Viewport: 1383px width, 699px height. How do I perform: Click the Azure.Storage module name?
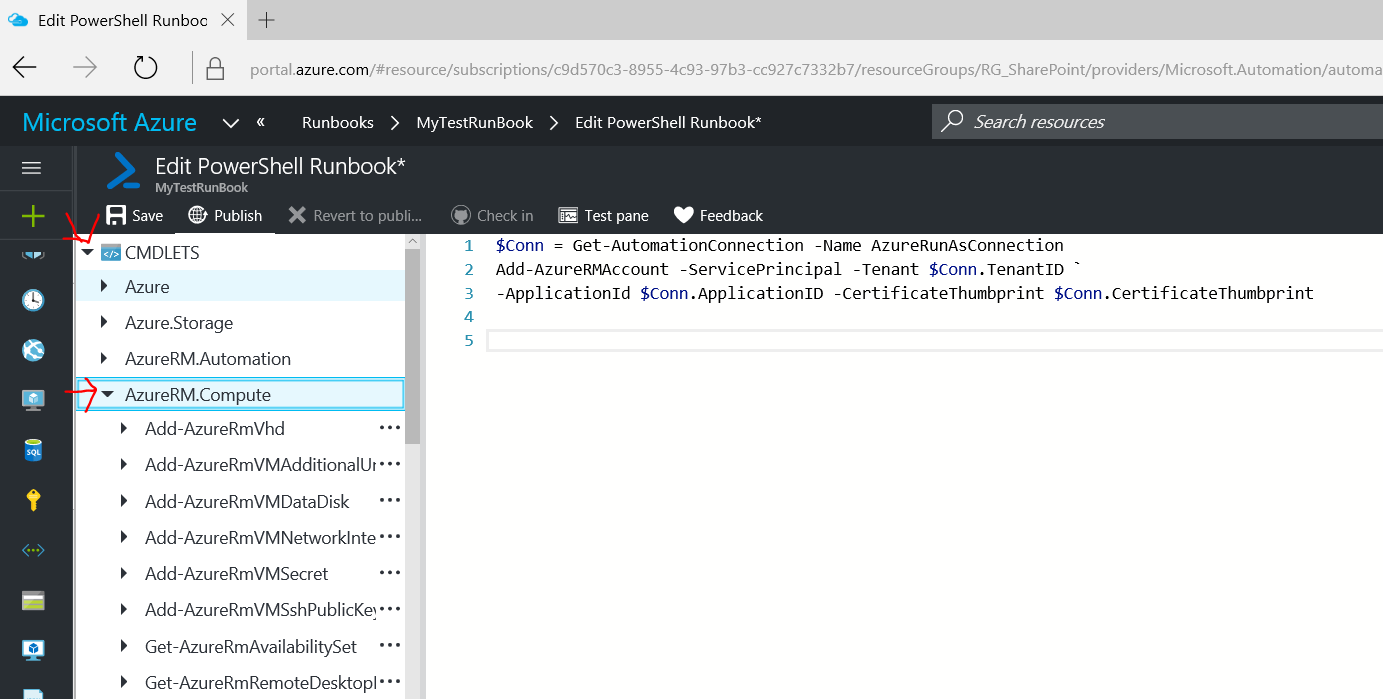tap(179, 323)
